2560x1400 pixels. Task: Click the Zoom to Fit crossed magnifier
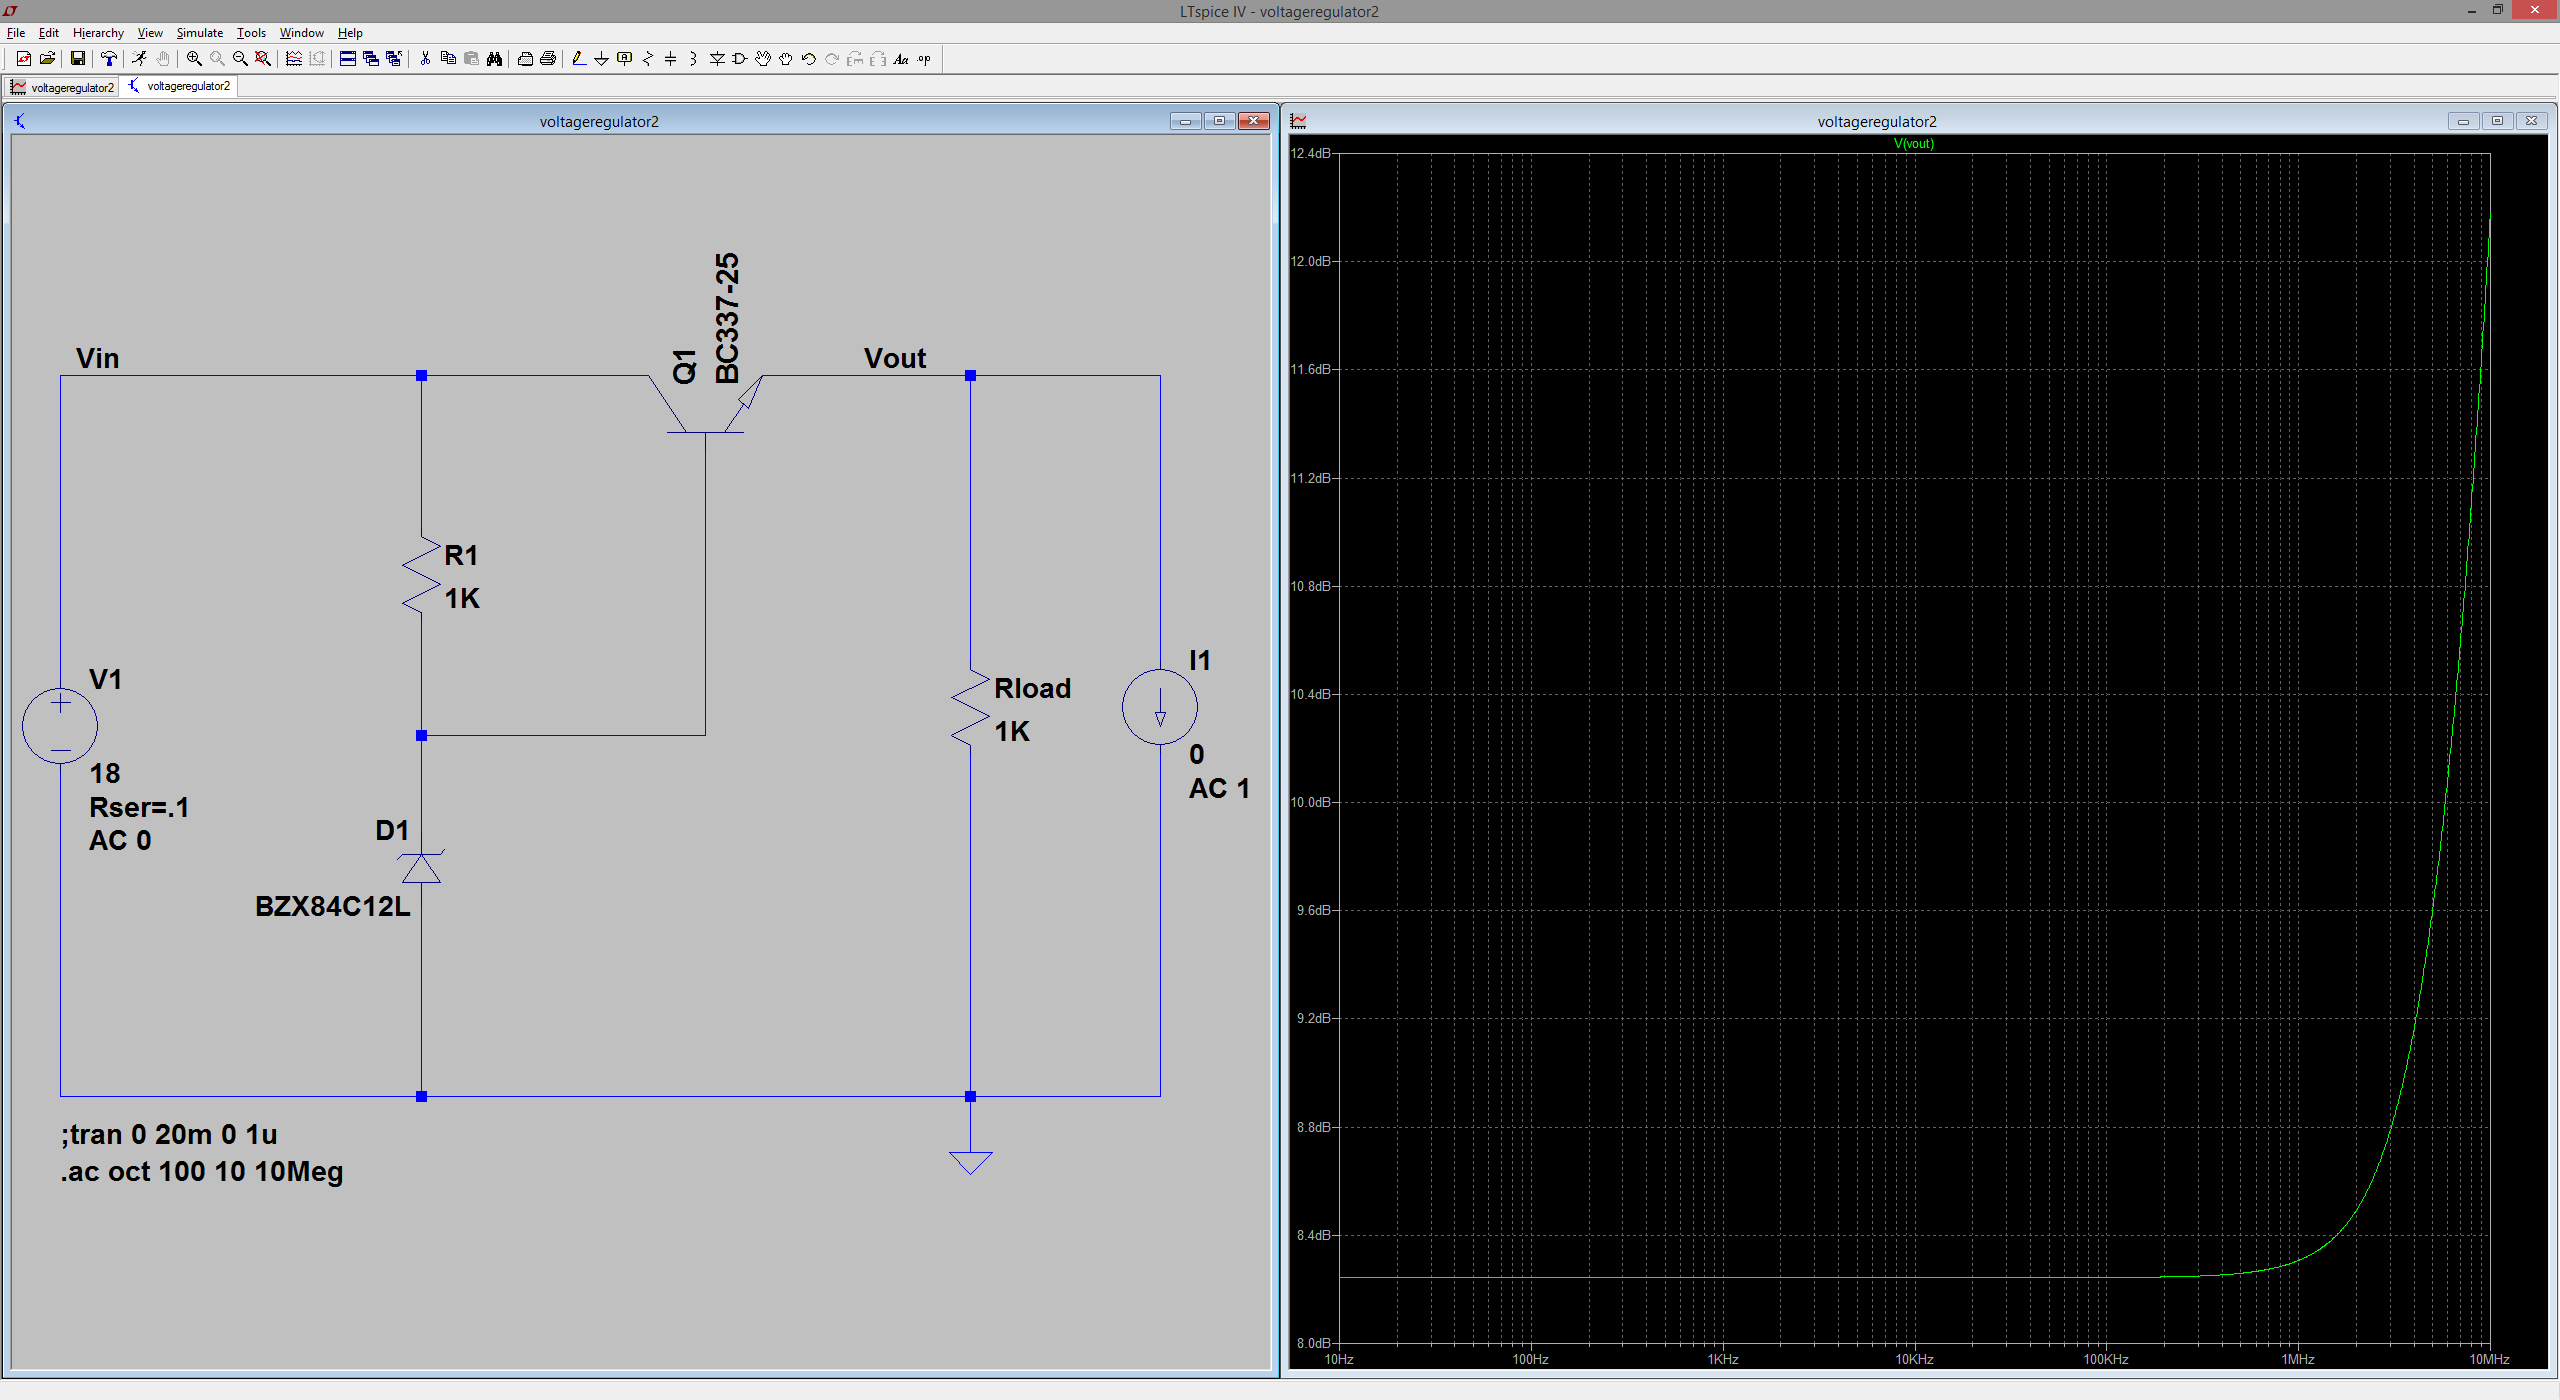263,59
